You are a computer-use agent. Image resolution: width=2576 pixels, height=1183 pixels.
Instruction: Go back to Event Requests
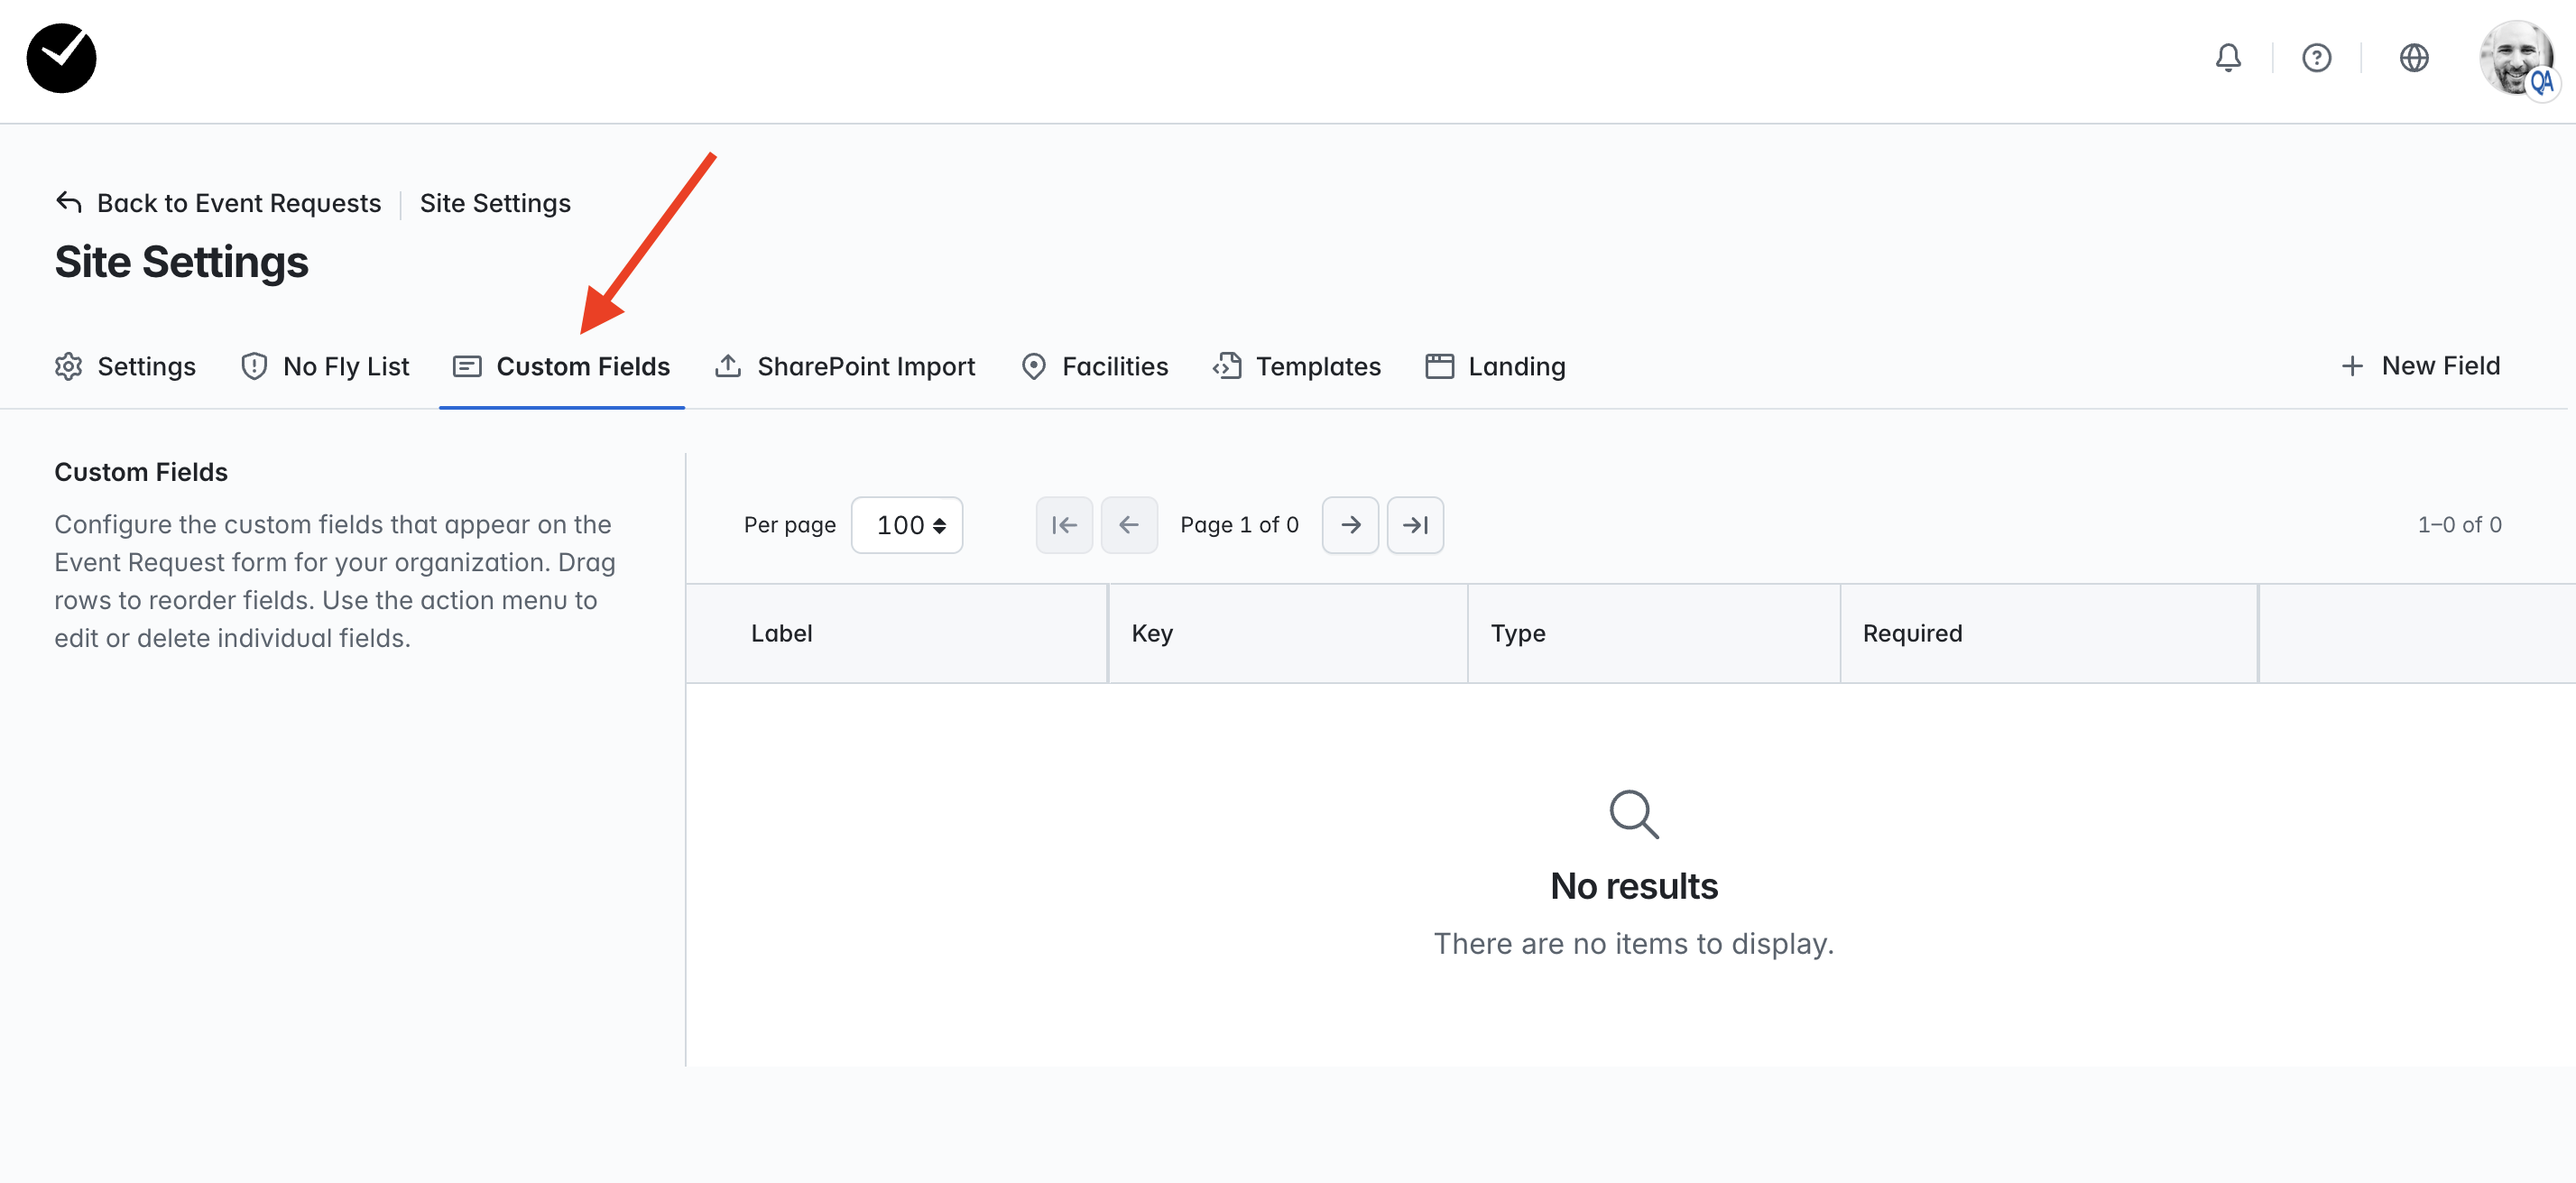[218, 203]
